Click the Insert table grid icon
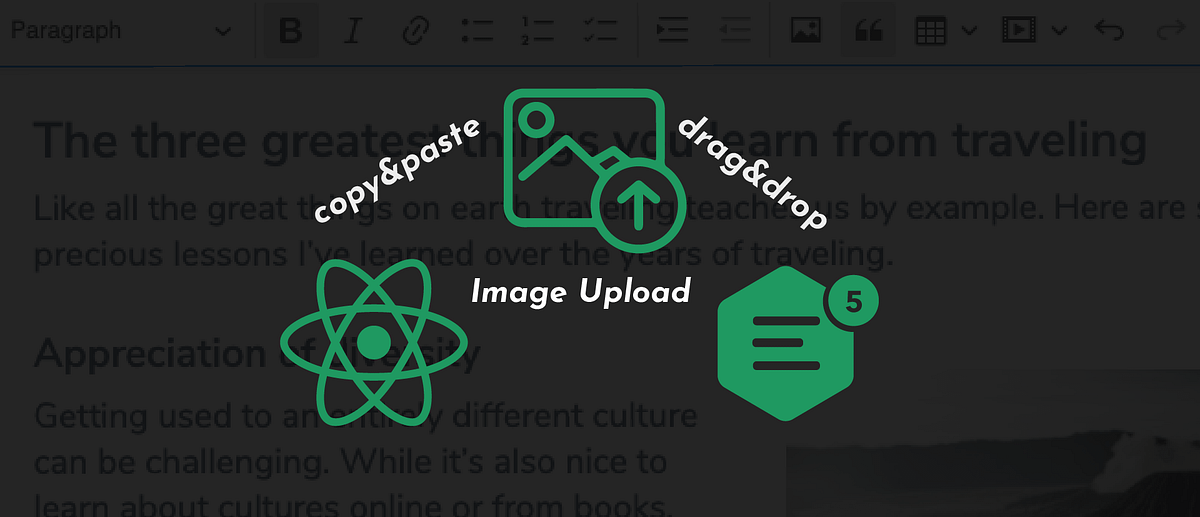The height and width of the screenshot is (517, 1200). pos(930,31)
